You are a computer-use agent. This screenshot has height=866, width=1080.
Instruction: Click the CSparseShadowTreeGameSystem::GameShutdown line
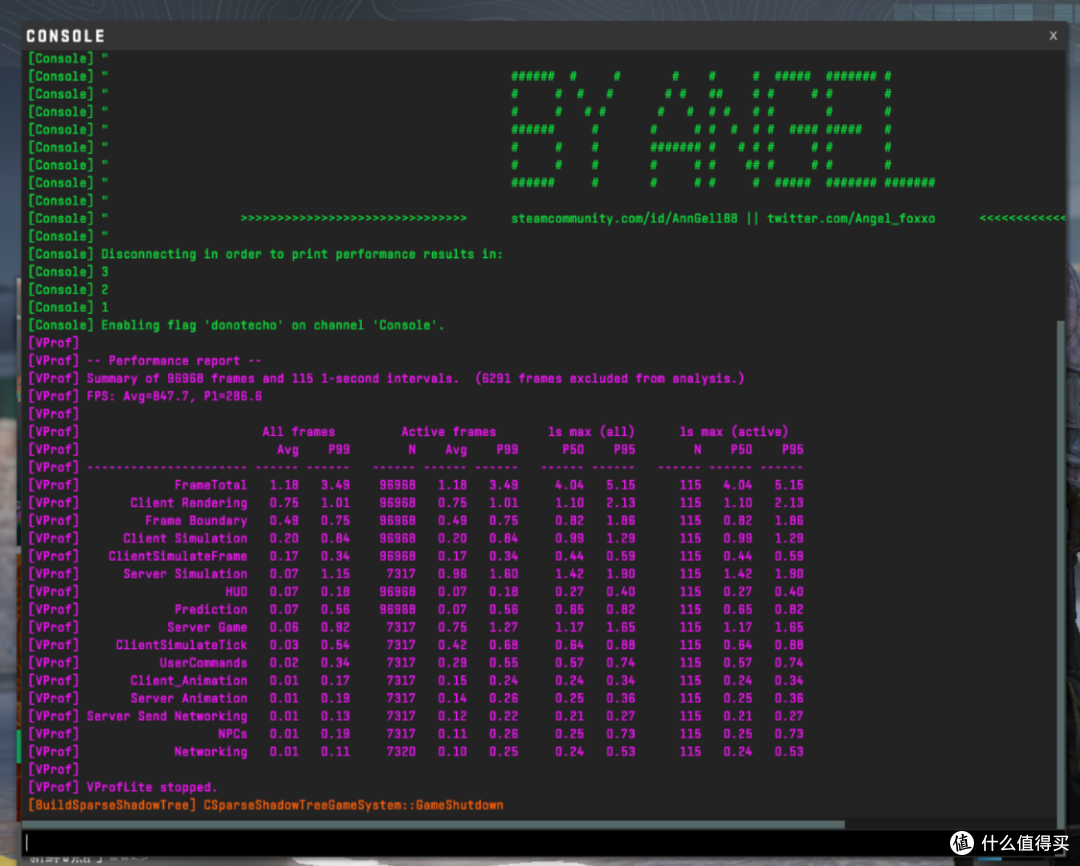click(353, 805)
